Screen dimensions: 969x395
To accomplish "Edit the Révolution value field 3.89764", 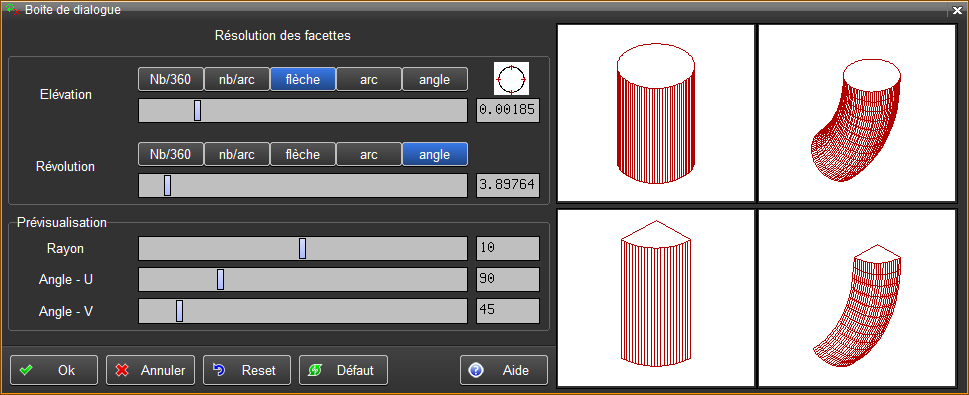I will [x=508, y=185].
